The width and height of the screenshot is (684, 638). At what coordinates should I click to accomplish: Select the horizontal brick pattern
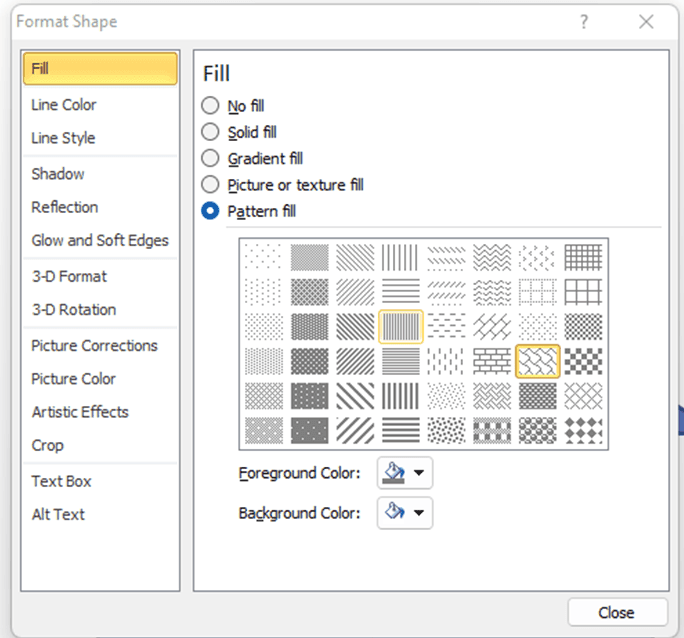(492, 361)
